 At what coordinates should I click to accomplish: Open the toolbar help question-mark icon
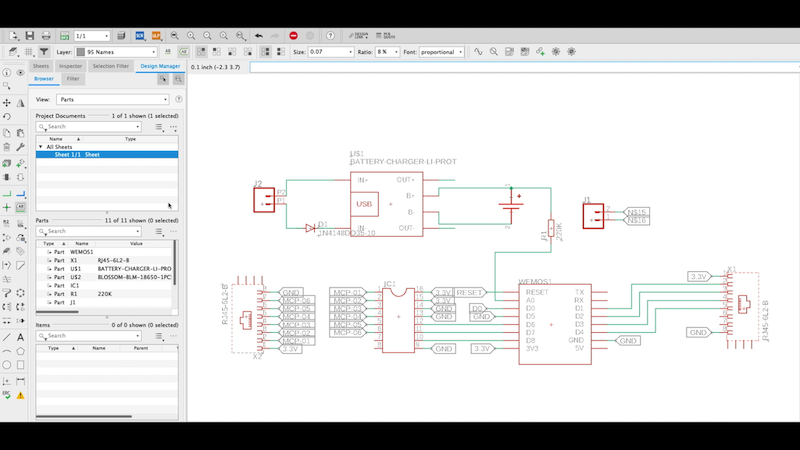point(328,36)
